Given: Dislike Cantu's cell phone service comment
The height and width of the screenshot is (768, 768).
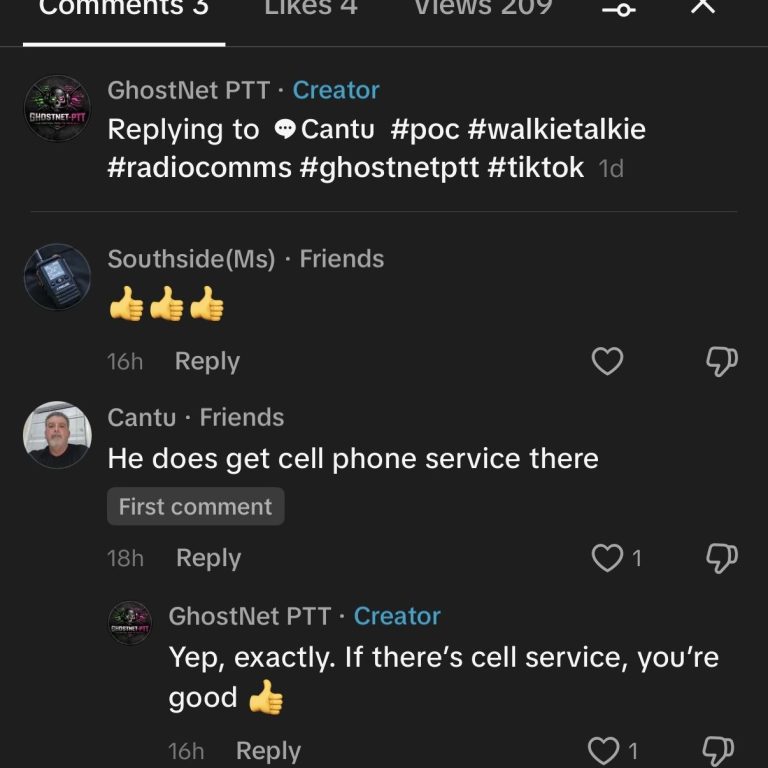Looking at the screenshot, I should pos(721,558).
